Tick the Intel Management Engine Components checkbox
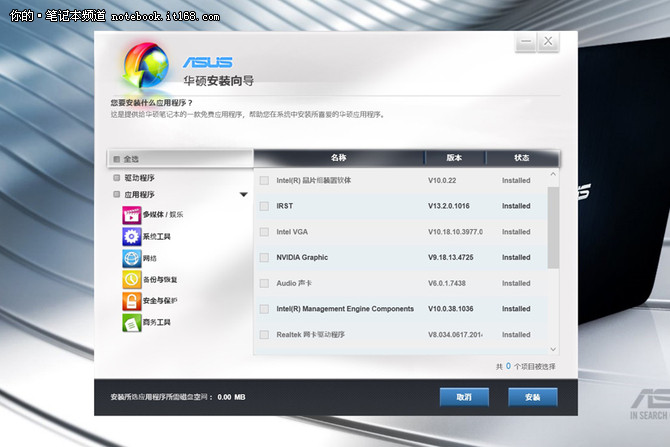 coord(264,309)
